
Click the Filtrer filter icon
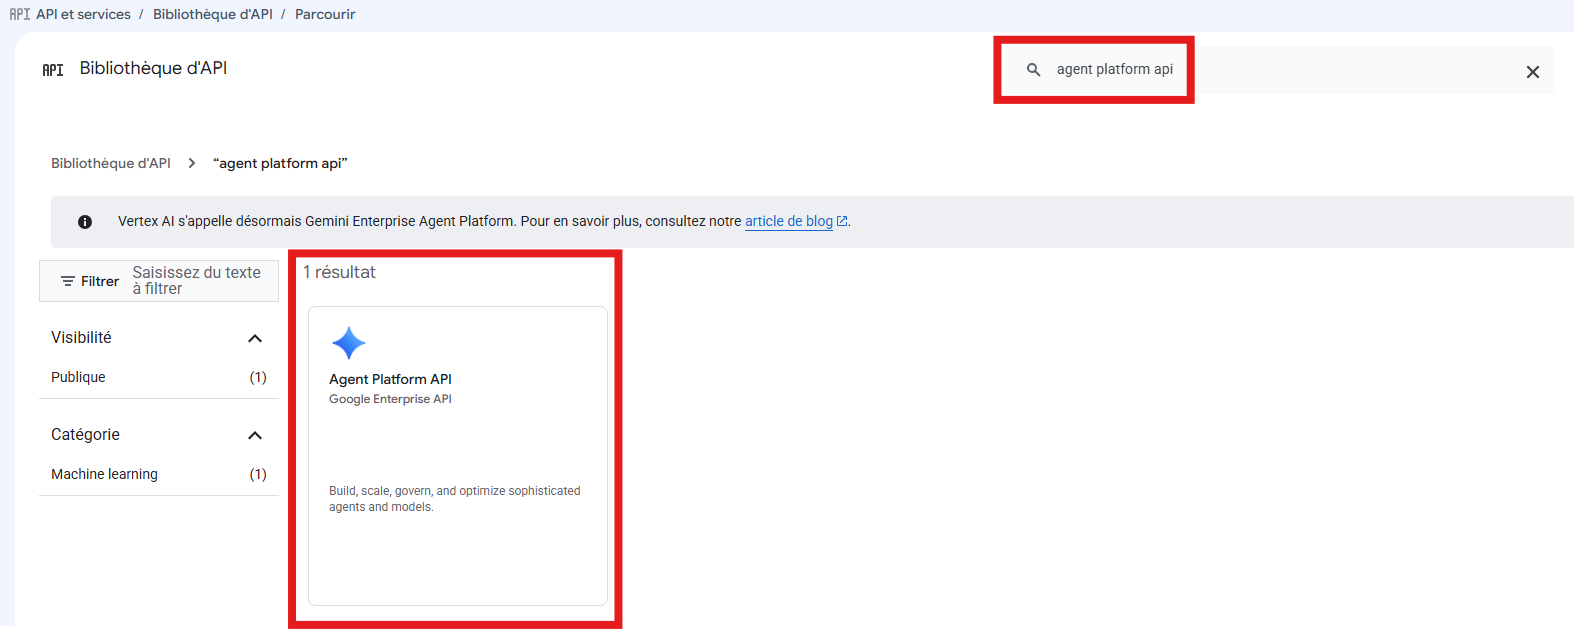click(x=68, y=281)
